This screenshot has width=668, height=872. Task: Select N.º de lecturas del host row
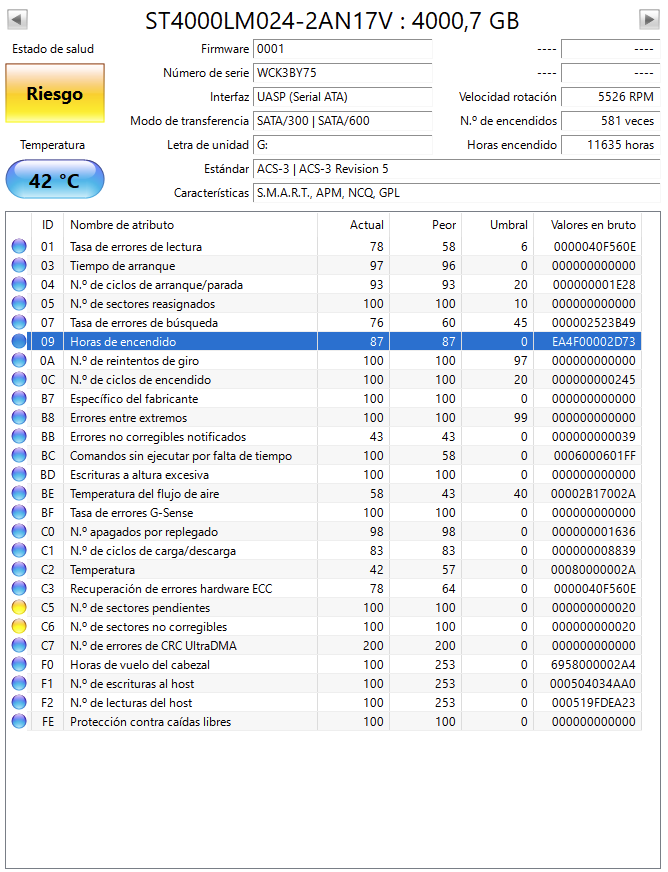tap(325, 702)
